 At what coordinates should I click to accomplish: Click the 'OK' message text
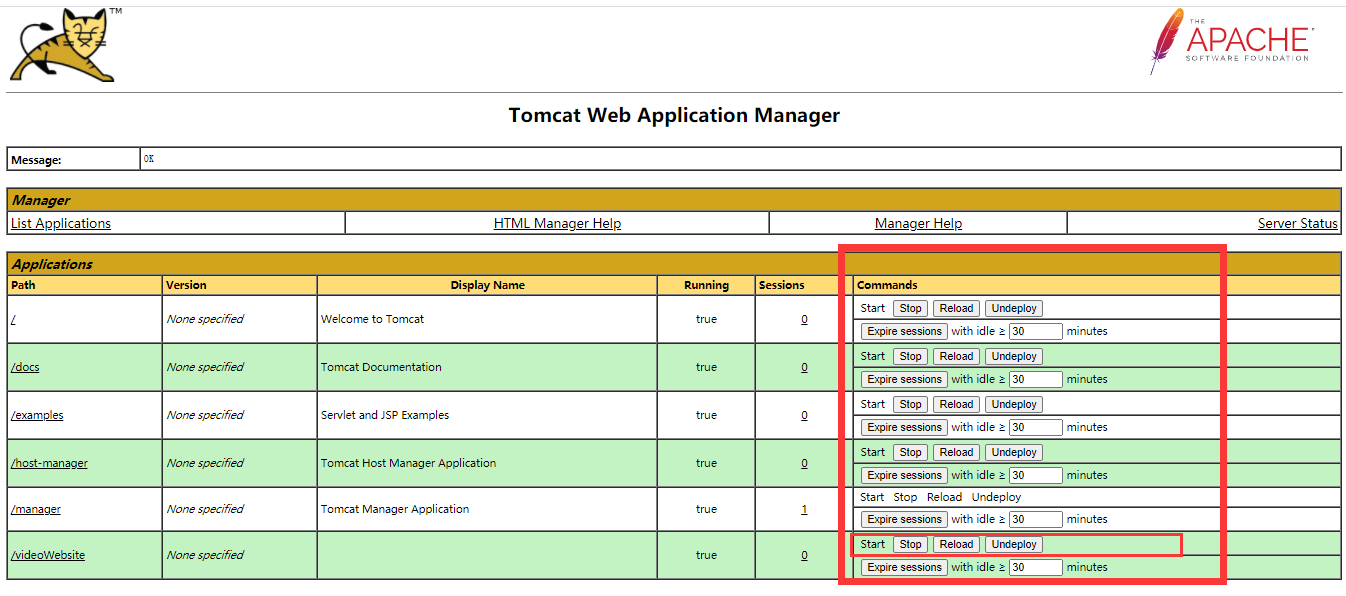(x=149, y=159)
